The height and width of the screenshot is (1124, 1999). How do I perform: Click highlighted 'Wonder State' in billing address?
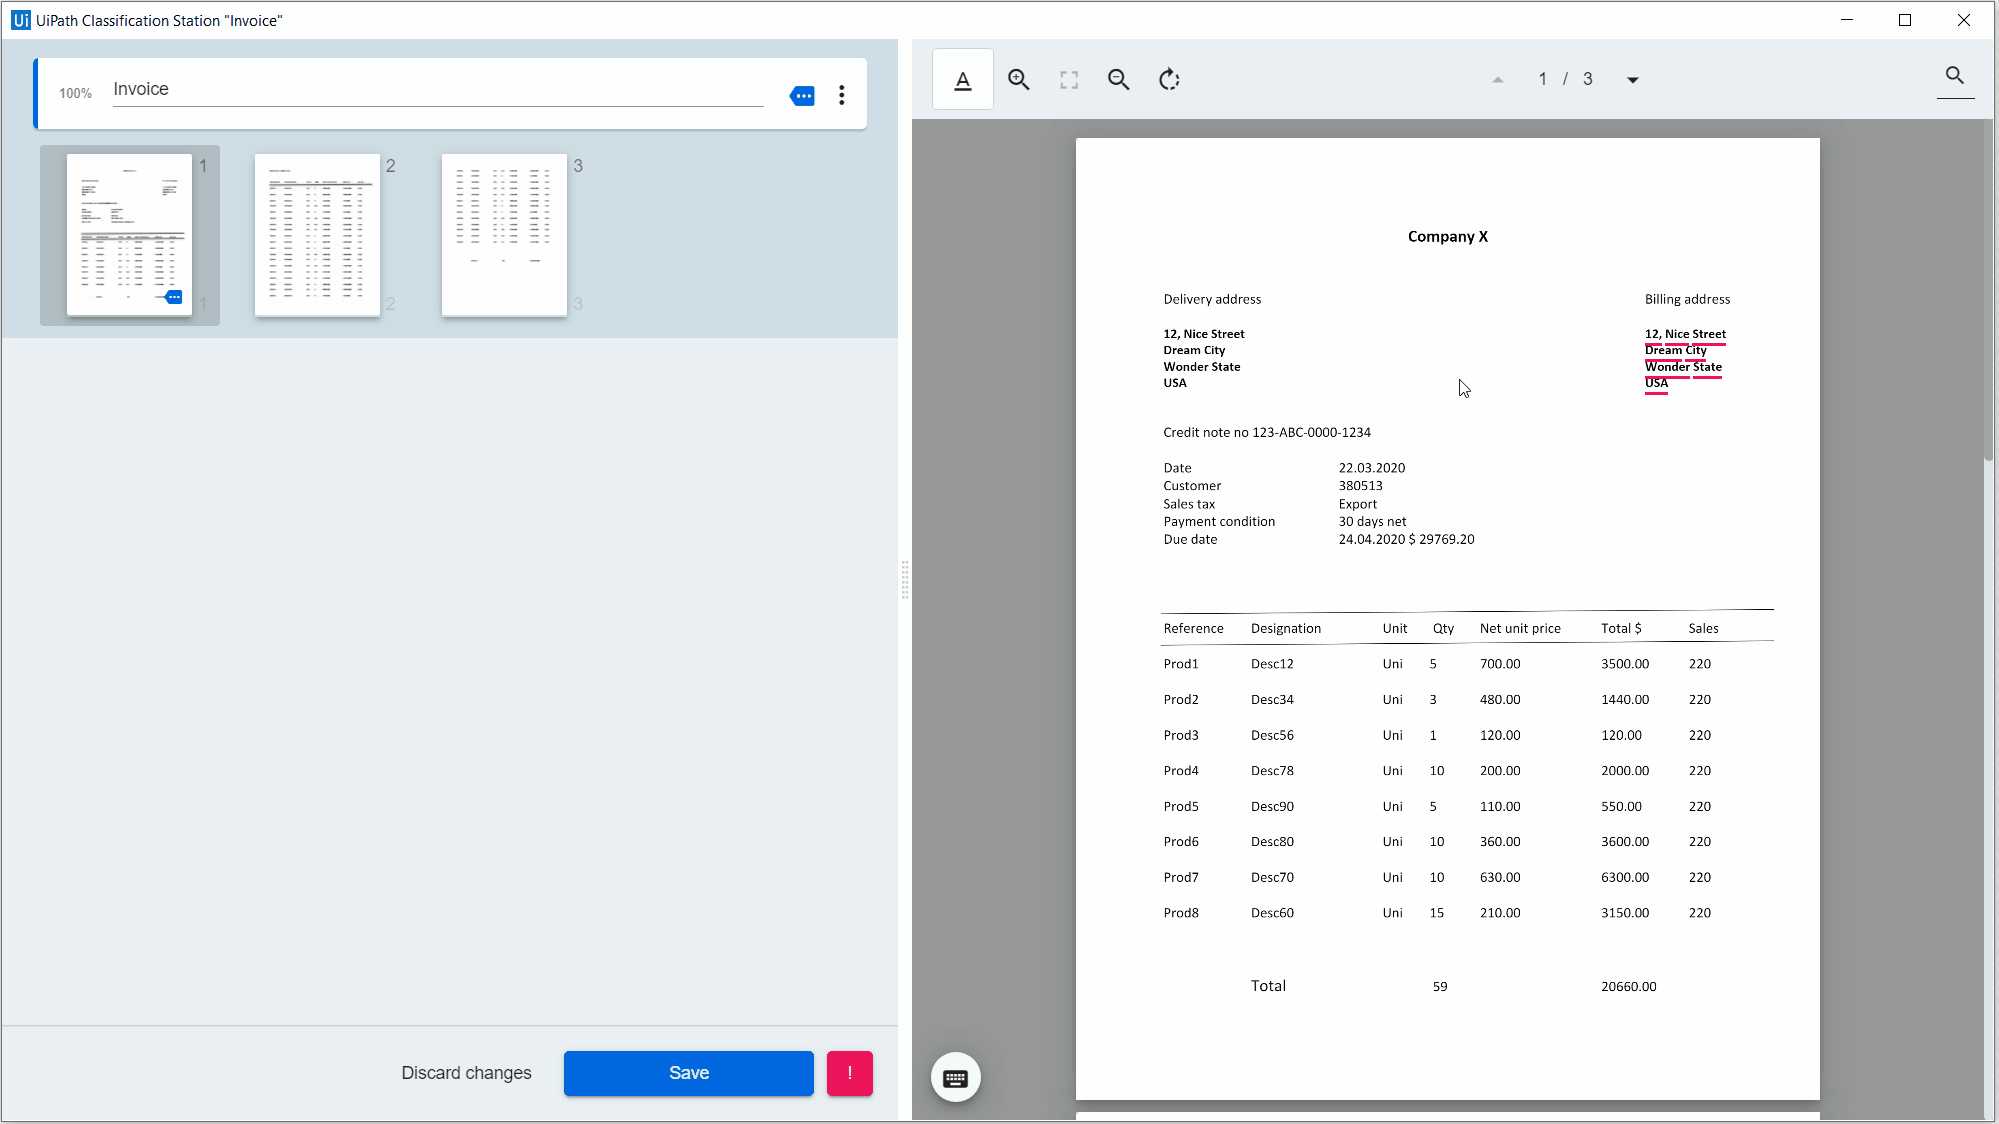1683,367
